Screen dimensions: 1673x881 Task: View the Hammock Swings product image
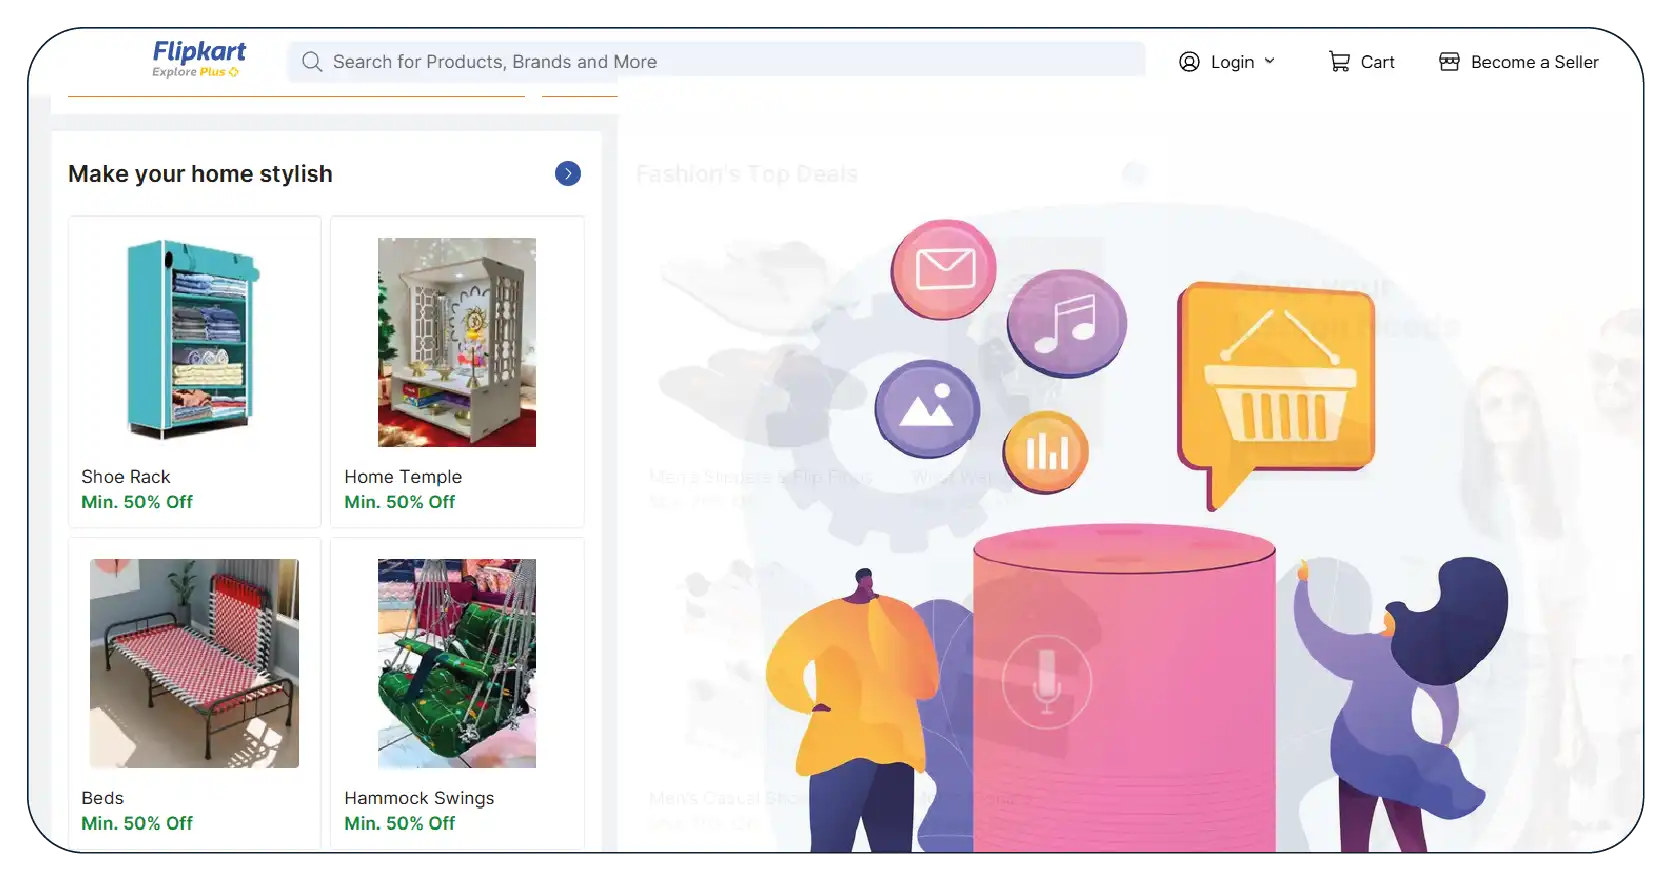coord(457,663)
